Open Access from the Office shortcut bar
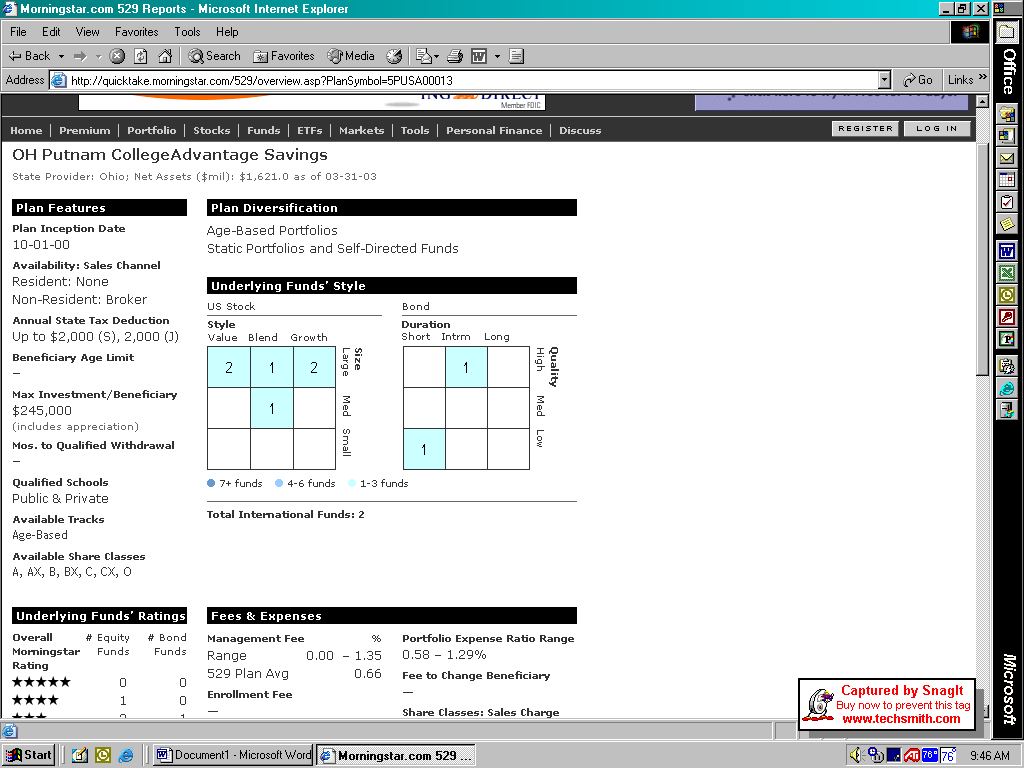 (1007, 317)
